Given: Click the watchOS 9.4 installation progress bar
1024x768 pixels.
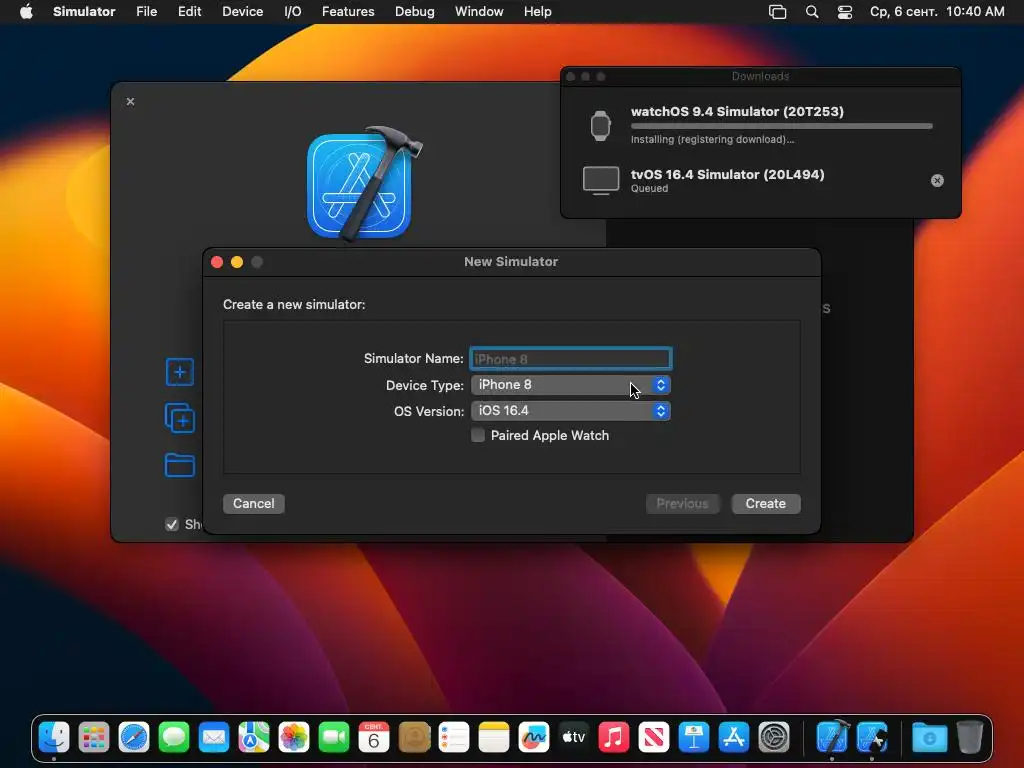Looking at the screenshot, I should [x=782, y=126].
